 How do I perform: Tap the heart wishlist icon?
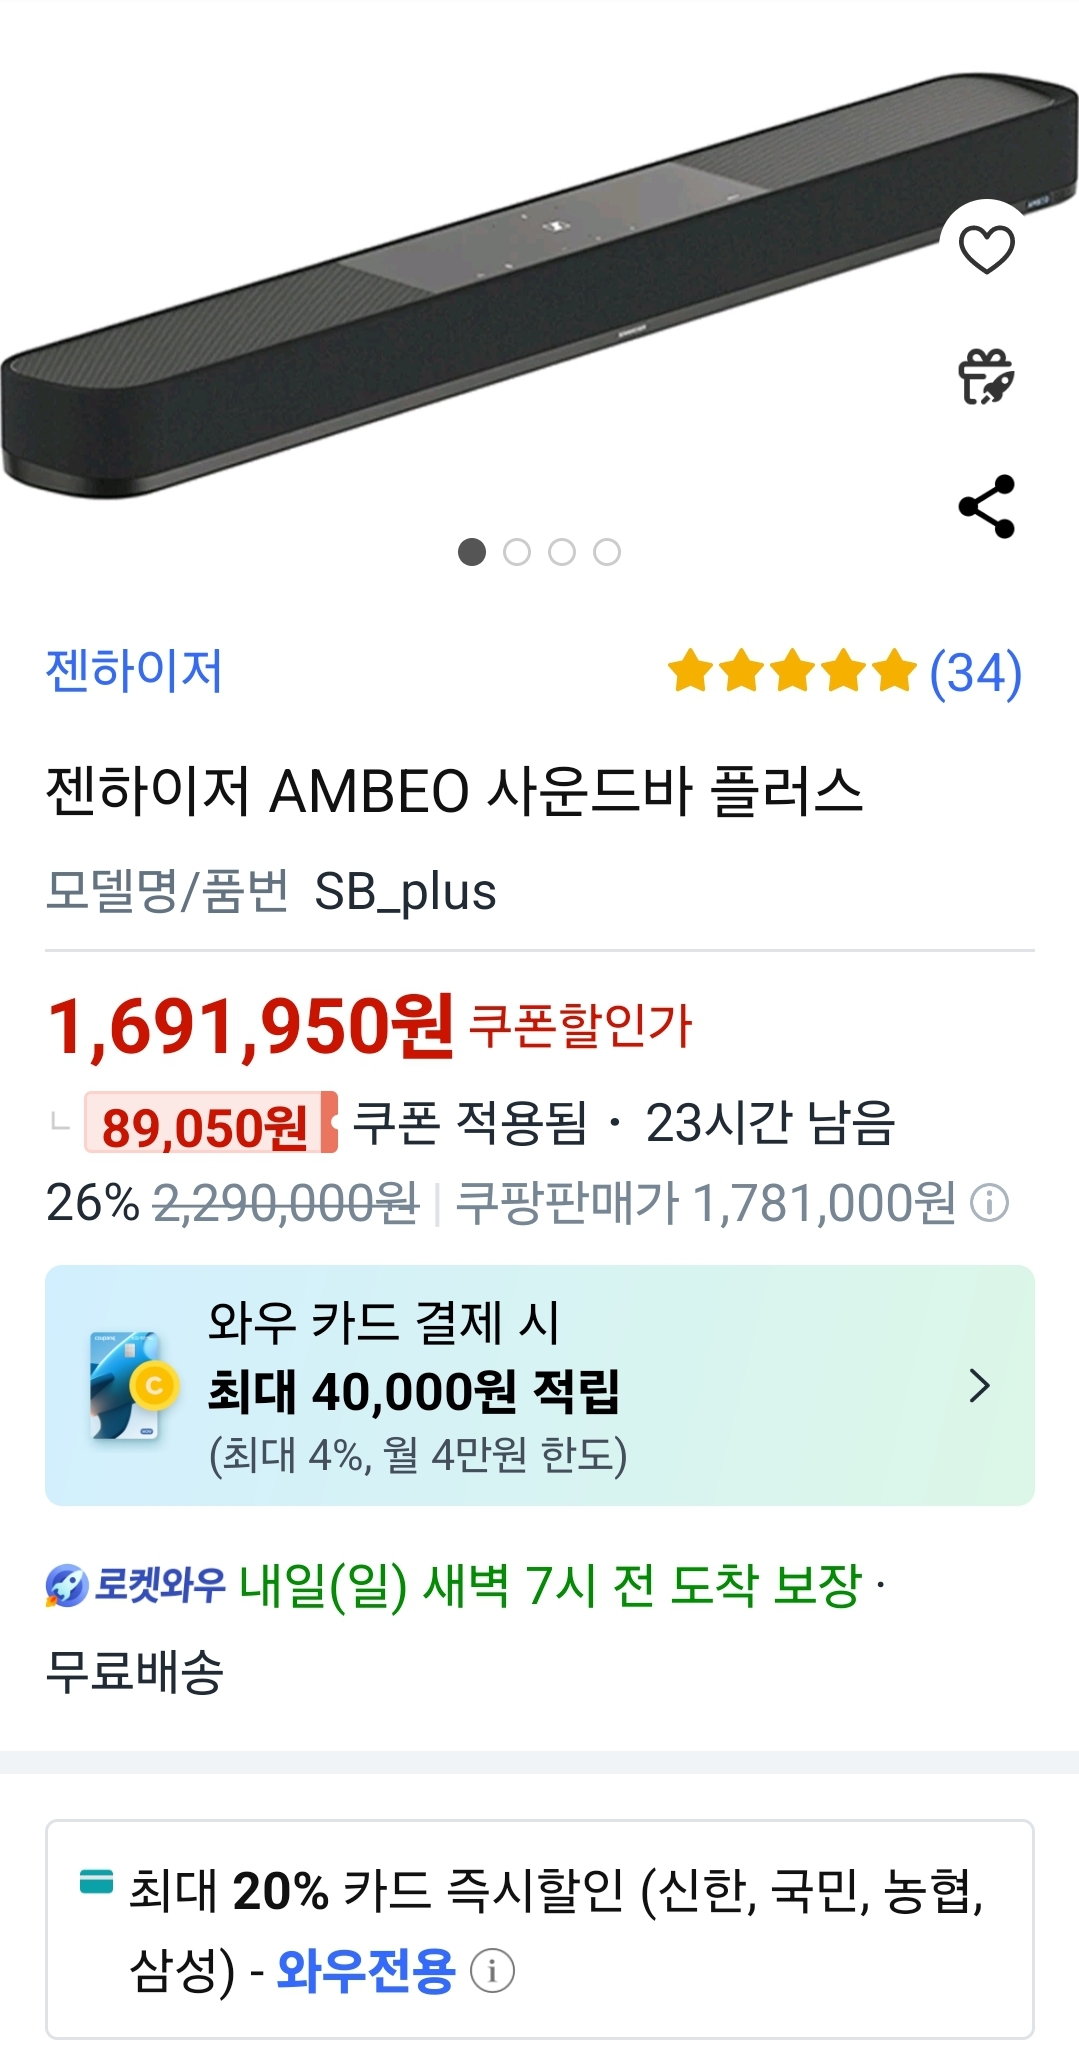click(x=986, y=249)
